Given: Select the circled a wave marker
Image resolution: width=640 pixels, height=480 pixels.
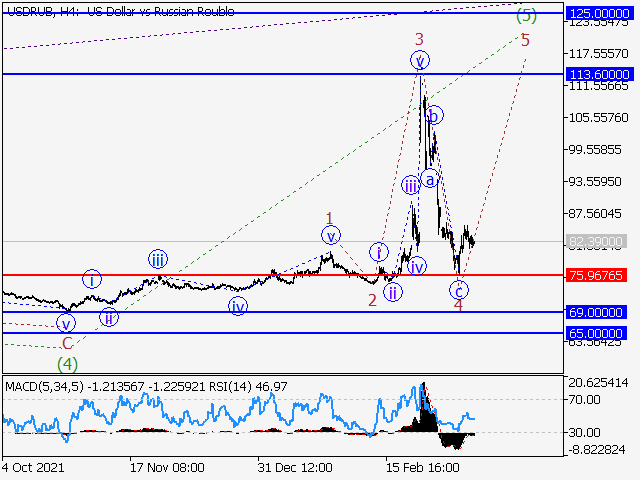Looking at the screenshot, I should [x=430, y=179].
